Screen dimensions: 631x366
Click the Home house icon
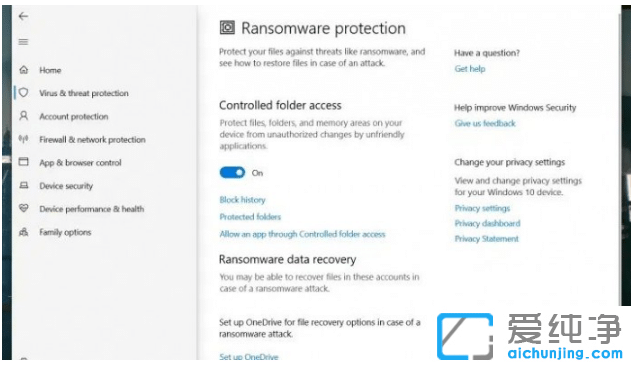point(24,70)
